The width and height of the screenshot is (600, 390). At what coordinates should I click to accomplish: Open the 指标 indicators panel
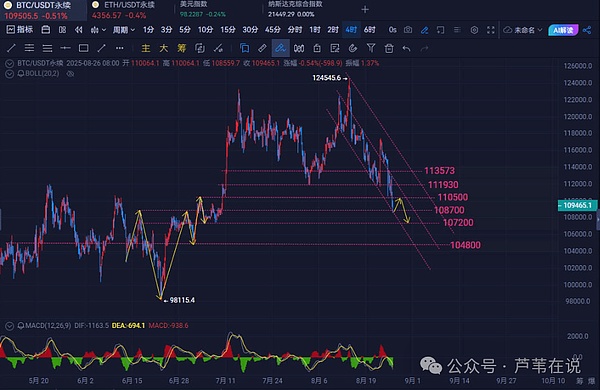(20, 29)
